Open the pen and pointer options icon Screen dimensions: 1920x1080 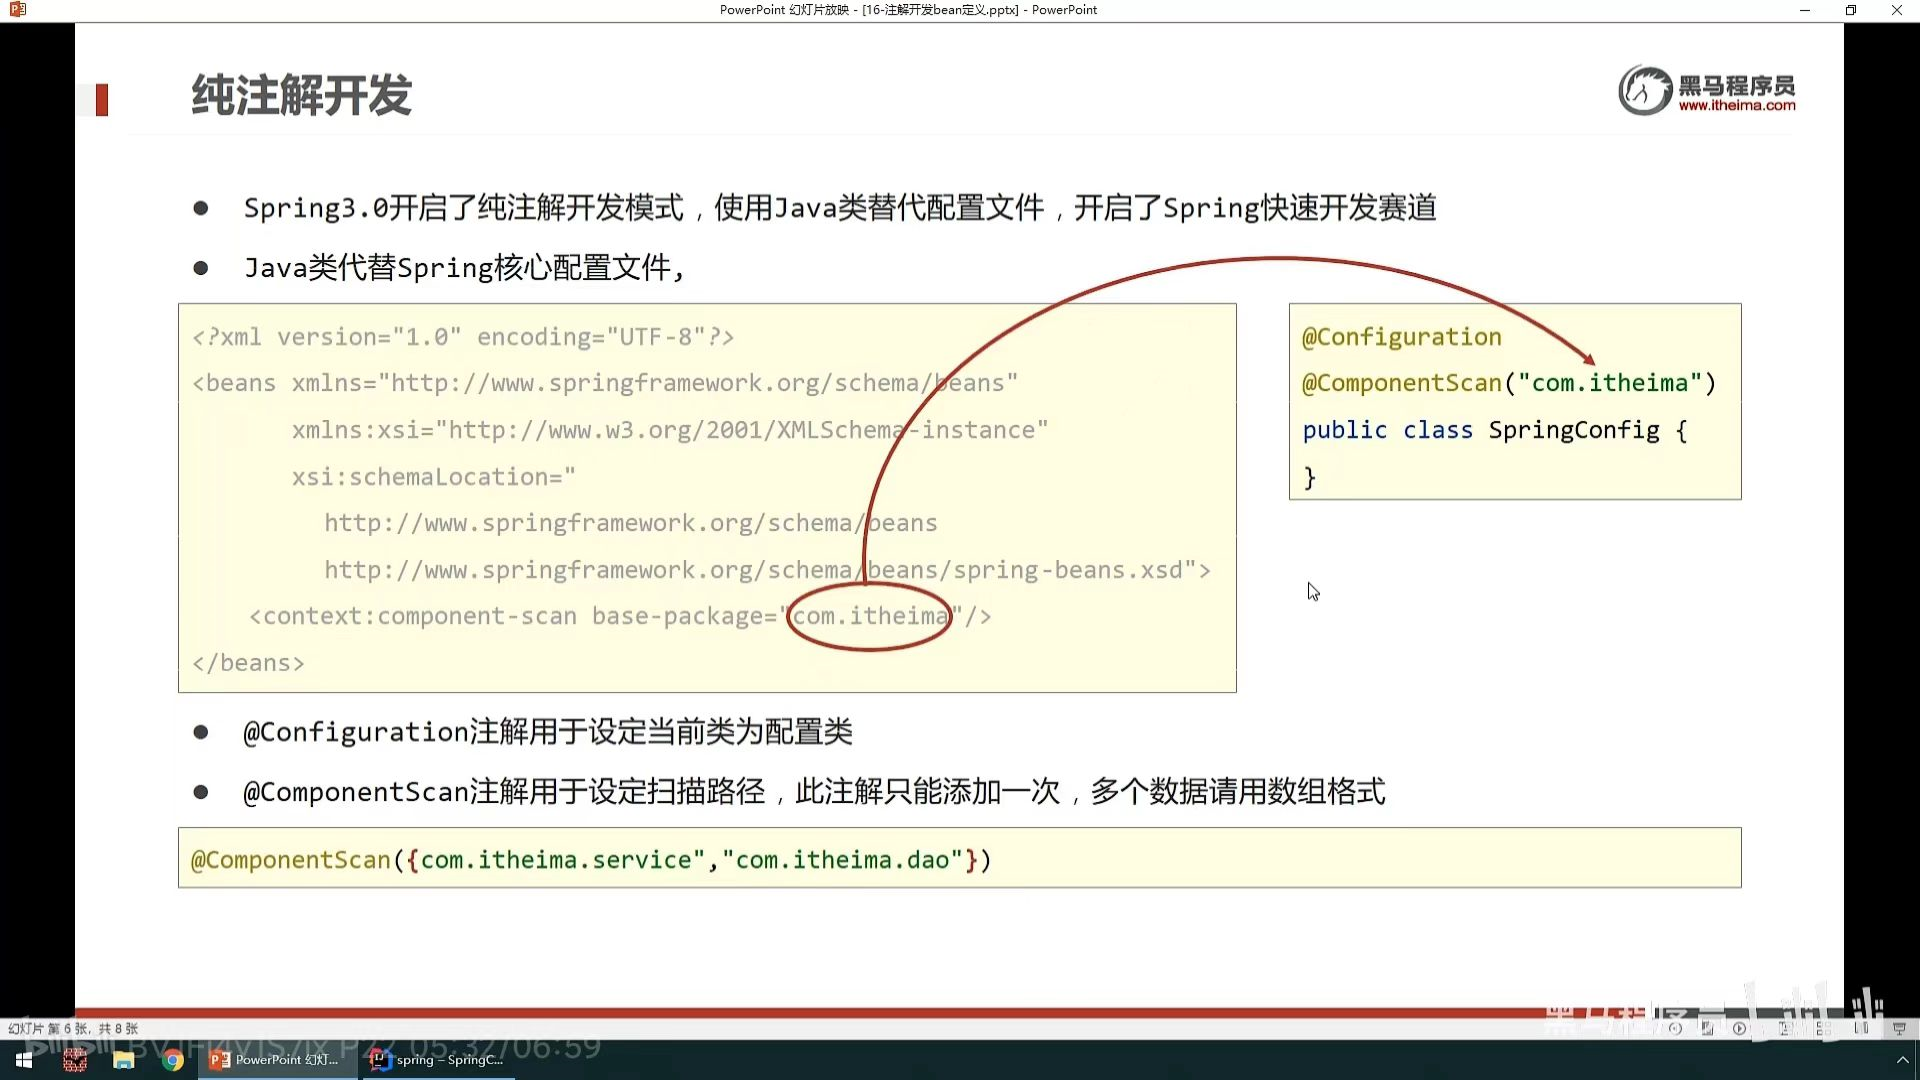click(x=1707, y=1028)
